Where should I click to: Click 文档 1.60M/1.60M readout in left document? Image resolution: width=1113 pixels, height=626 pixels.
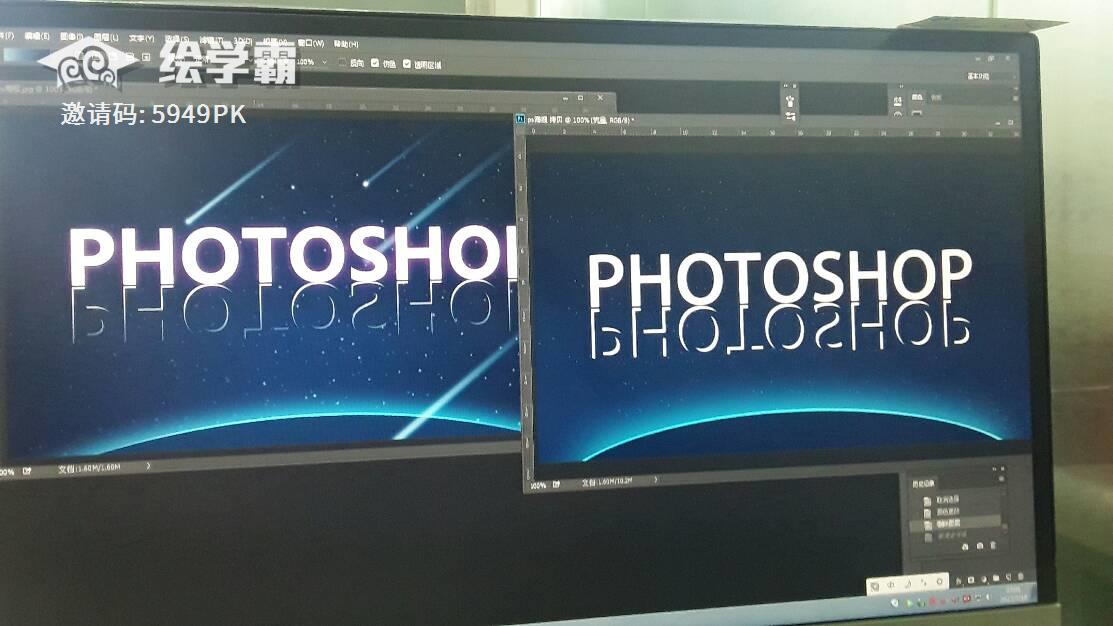tap(90, 468)
